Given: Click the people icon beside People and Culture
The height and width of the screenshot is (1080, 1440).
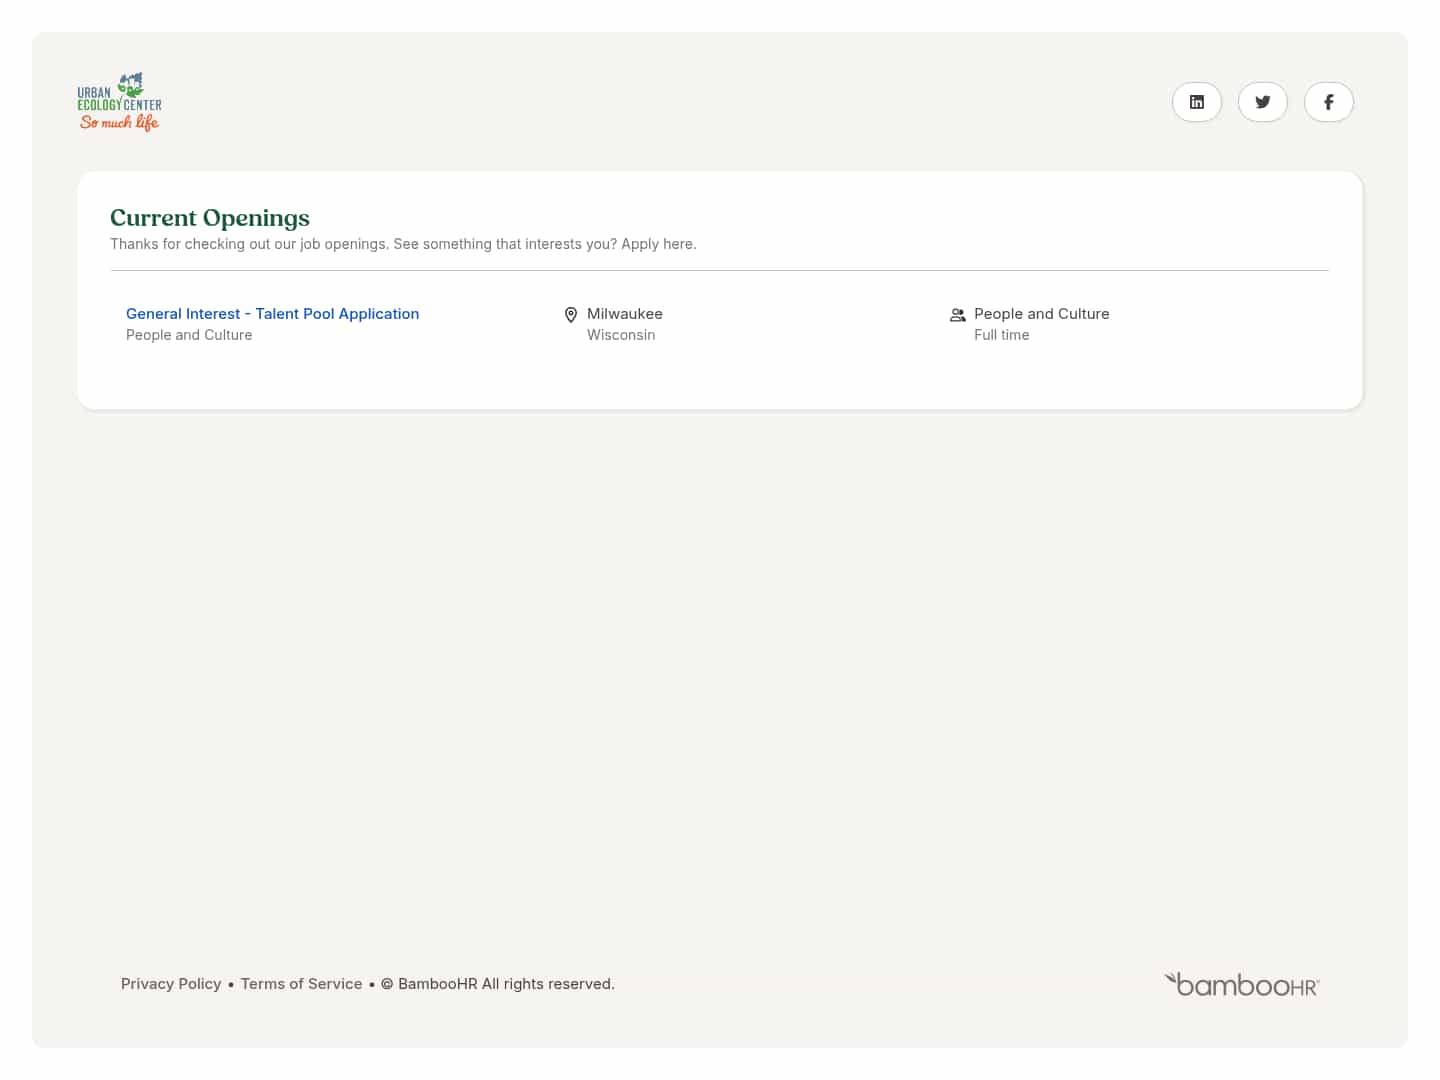Looking at the screenshot, I should [x=957, y=315].
